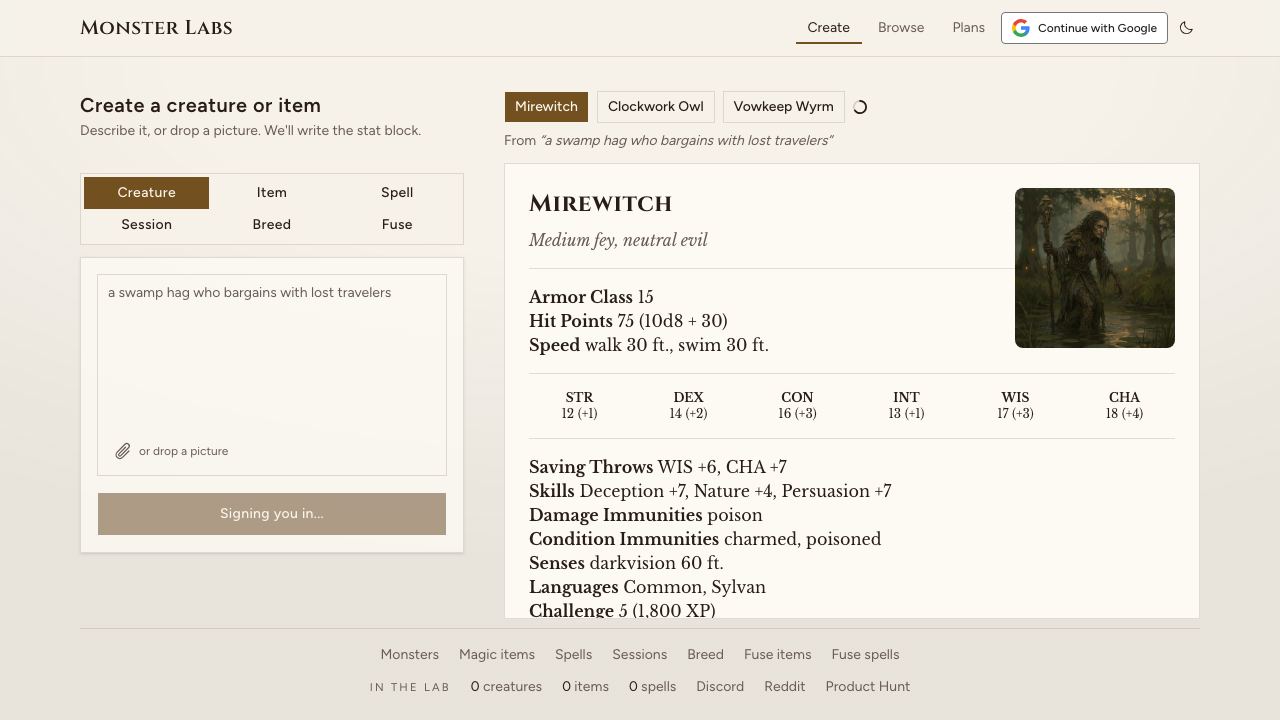Select the Spell type option

[x=397, y=193]
